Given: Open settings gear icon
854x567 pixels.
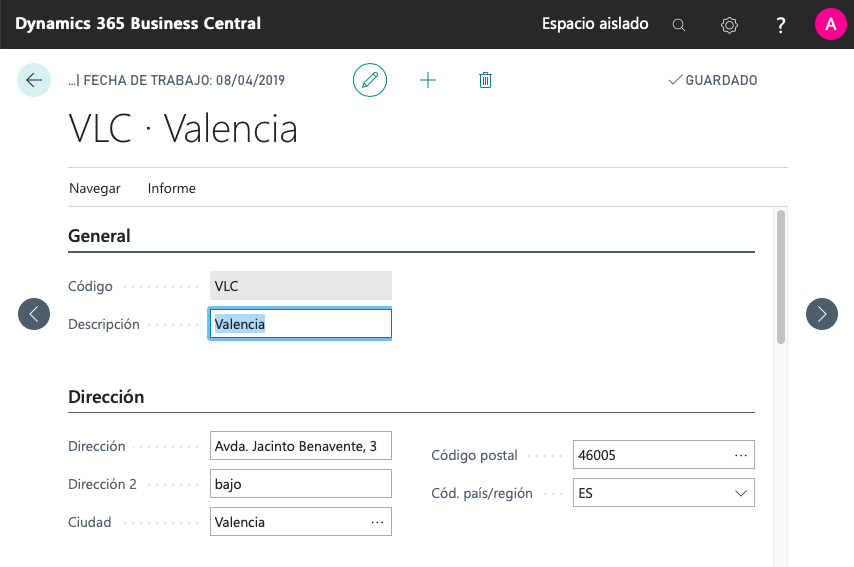Looking at the screenshot, I should 729,25.
